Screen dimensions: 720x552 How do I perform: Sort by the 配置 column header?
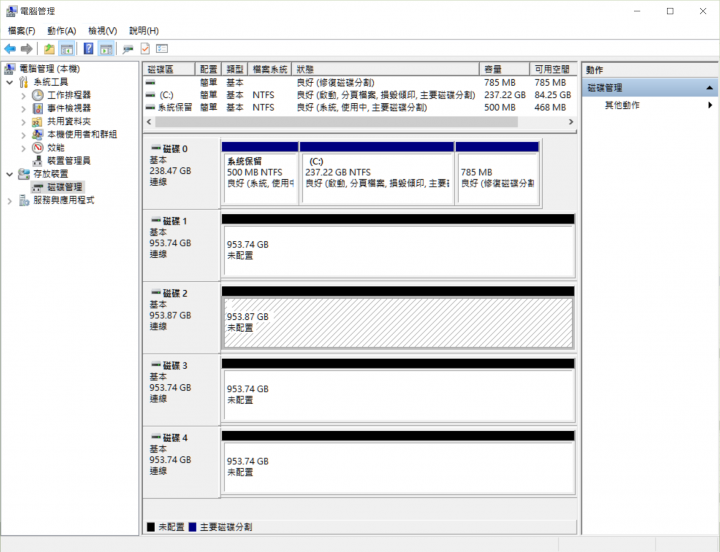point(208,69)
